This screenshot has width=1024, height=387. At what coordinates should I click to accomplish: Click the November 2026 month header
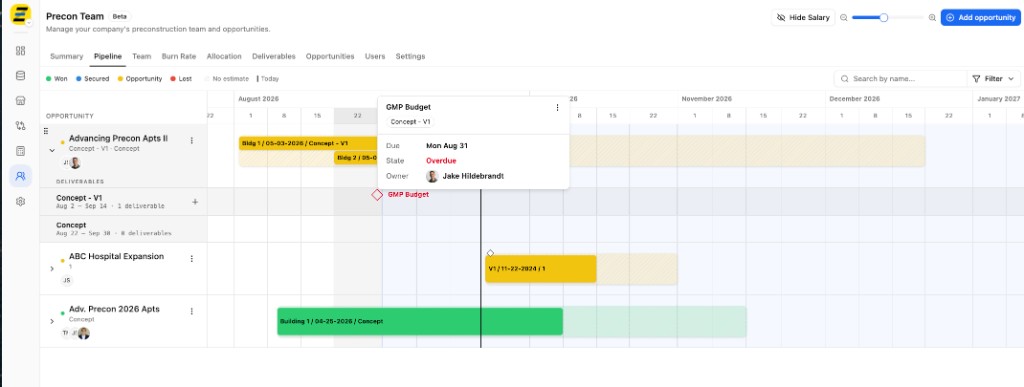pyautogui.click(x=707, y=99)
